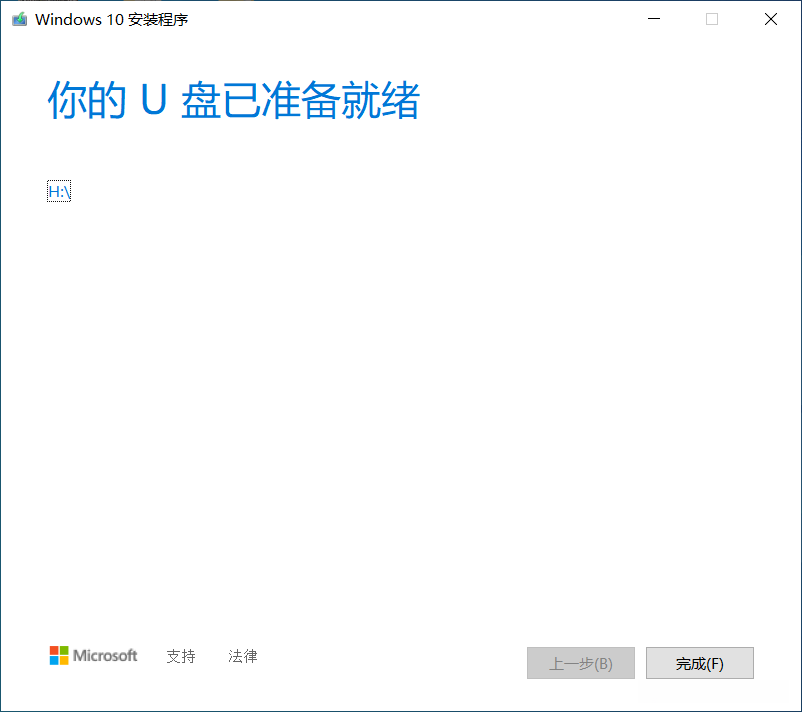Click the Microsoft logo in the footer
The width and height of the screenshot is (802, 712).
point(93,655)
